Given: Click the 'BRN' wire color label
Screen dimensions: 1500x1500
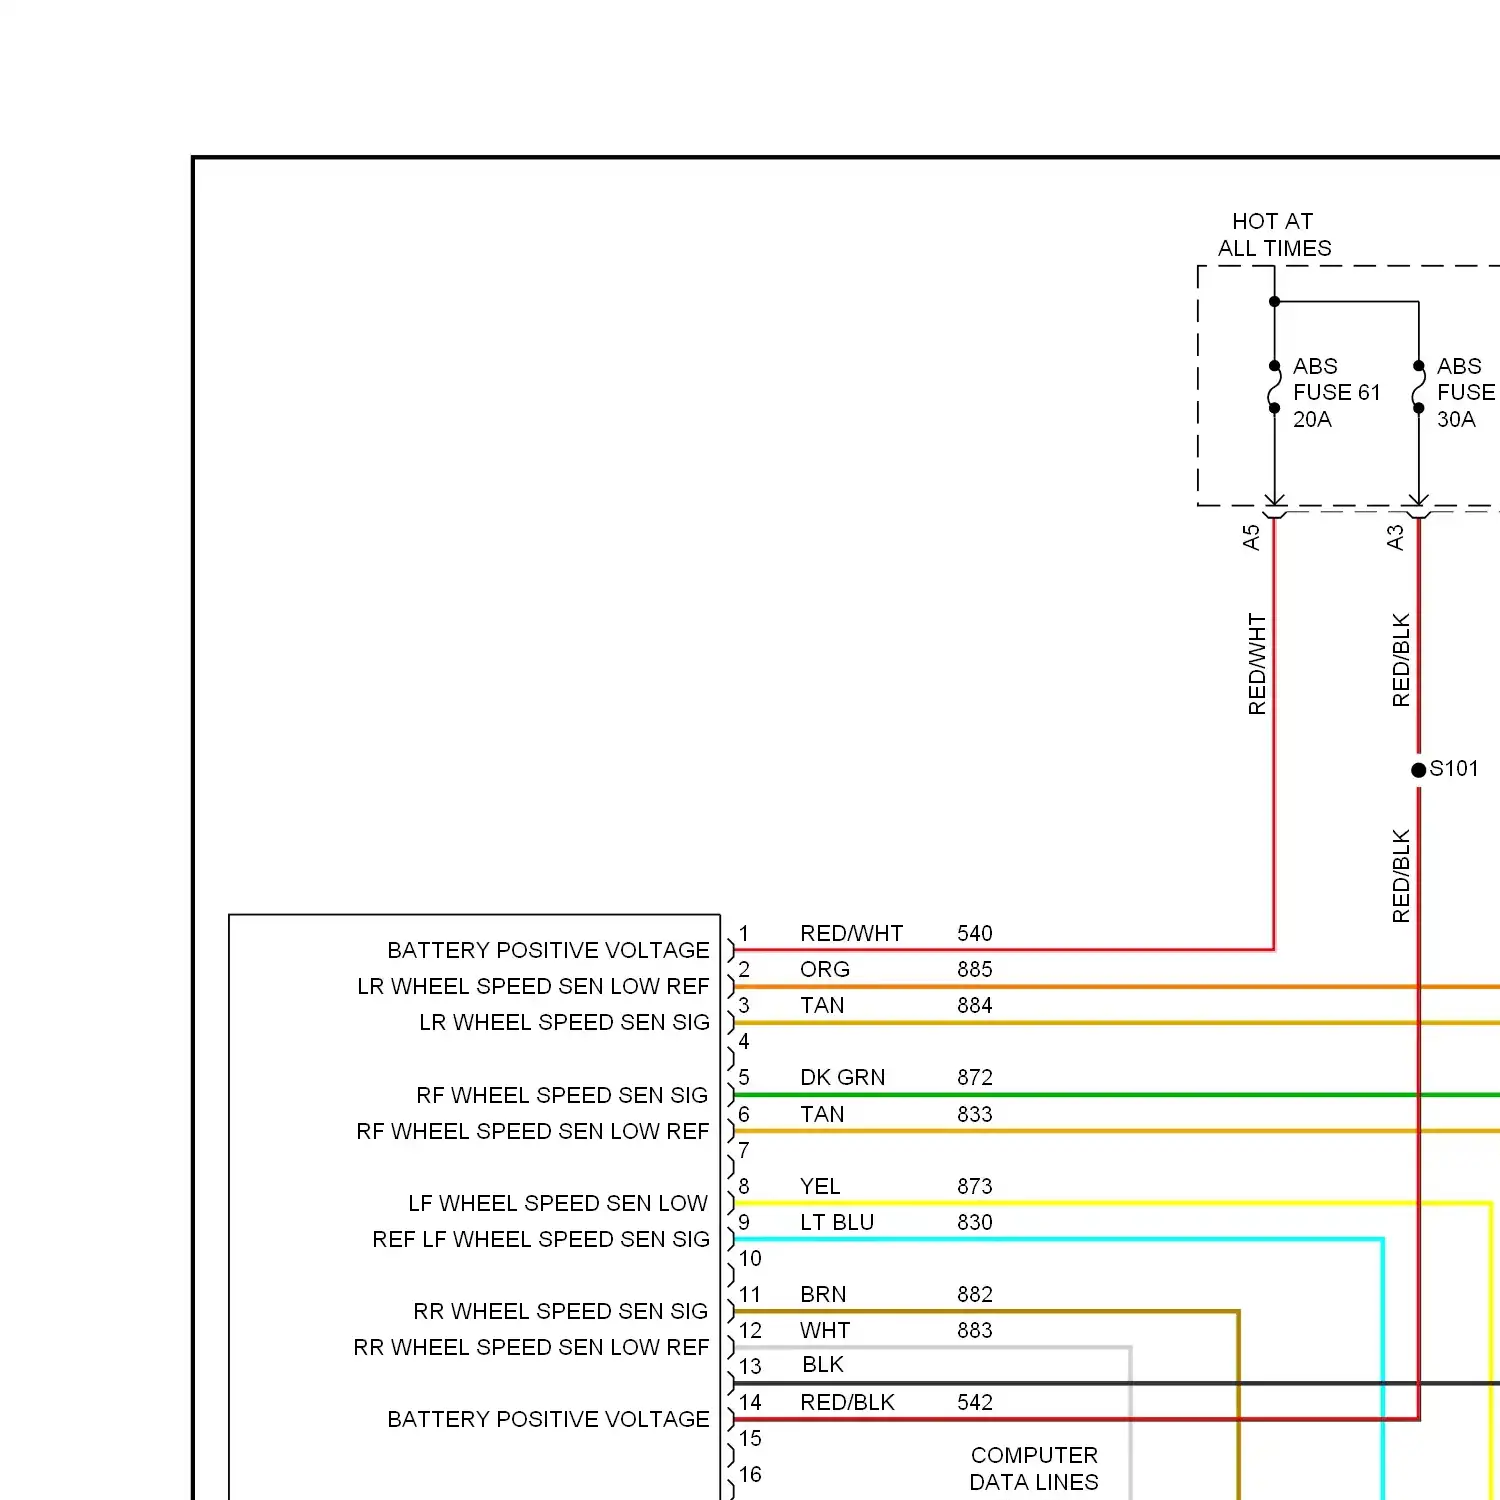Looking at the screenshot, I should 823,1294.
